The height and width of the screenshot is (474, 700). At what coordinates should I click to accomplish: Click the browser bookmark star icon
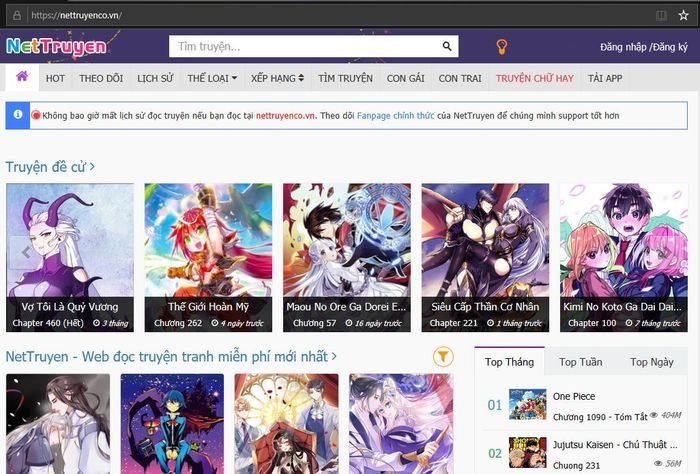pos(683,15)
